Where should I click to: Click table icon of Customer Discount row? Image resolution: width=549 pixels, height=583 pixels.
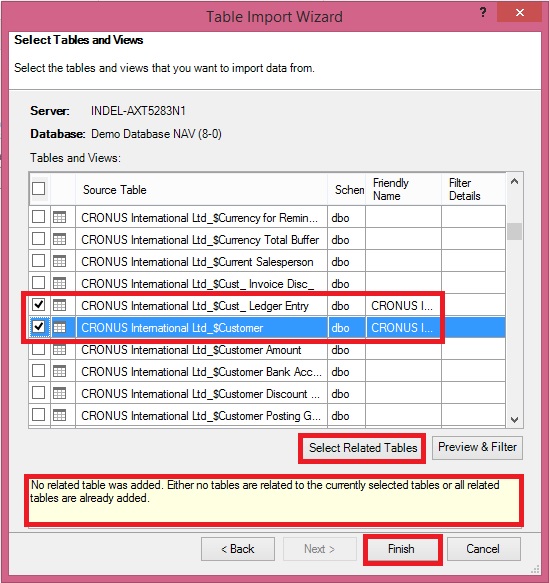[x=59, y=393]
